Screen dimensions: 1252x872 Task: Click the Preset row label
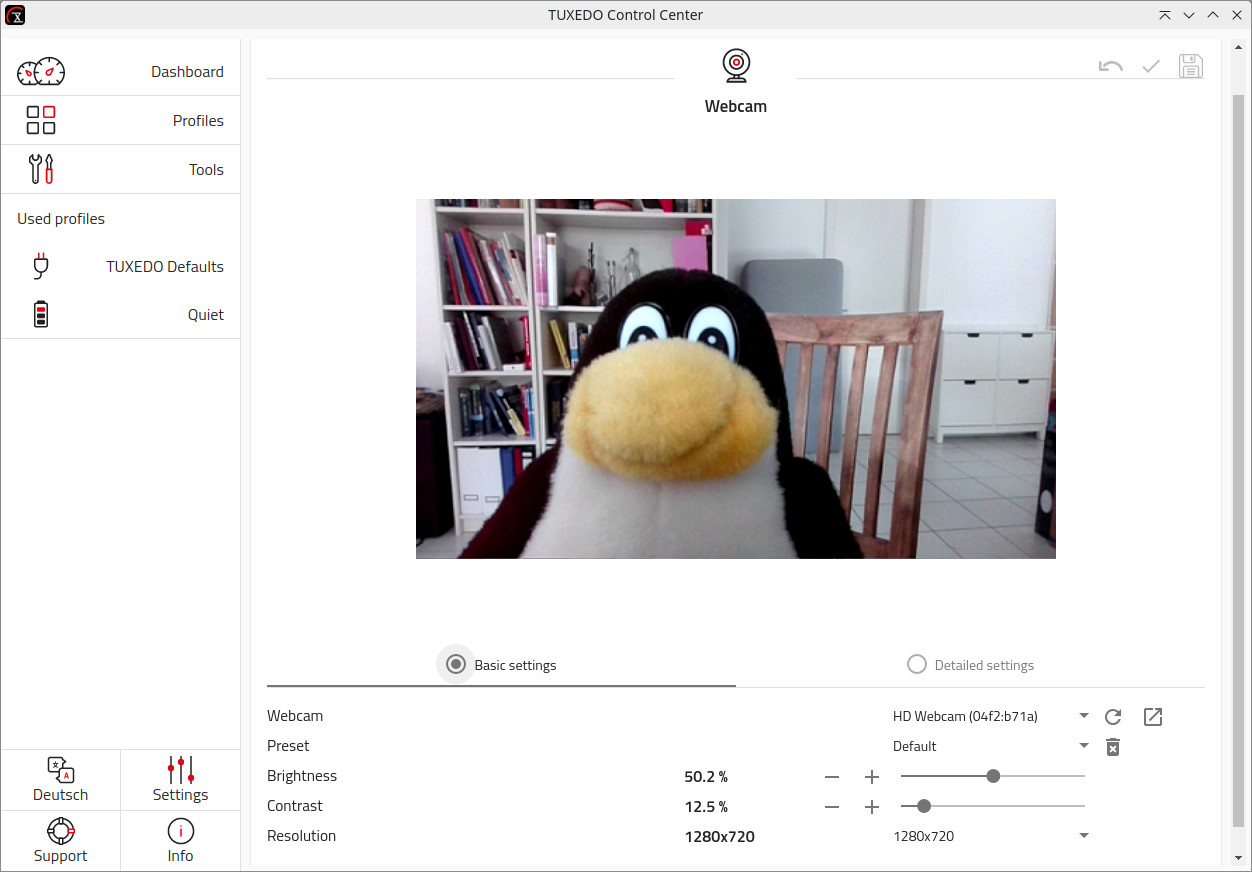288,746
